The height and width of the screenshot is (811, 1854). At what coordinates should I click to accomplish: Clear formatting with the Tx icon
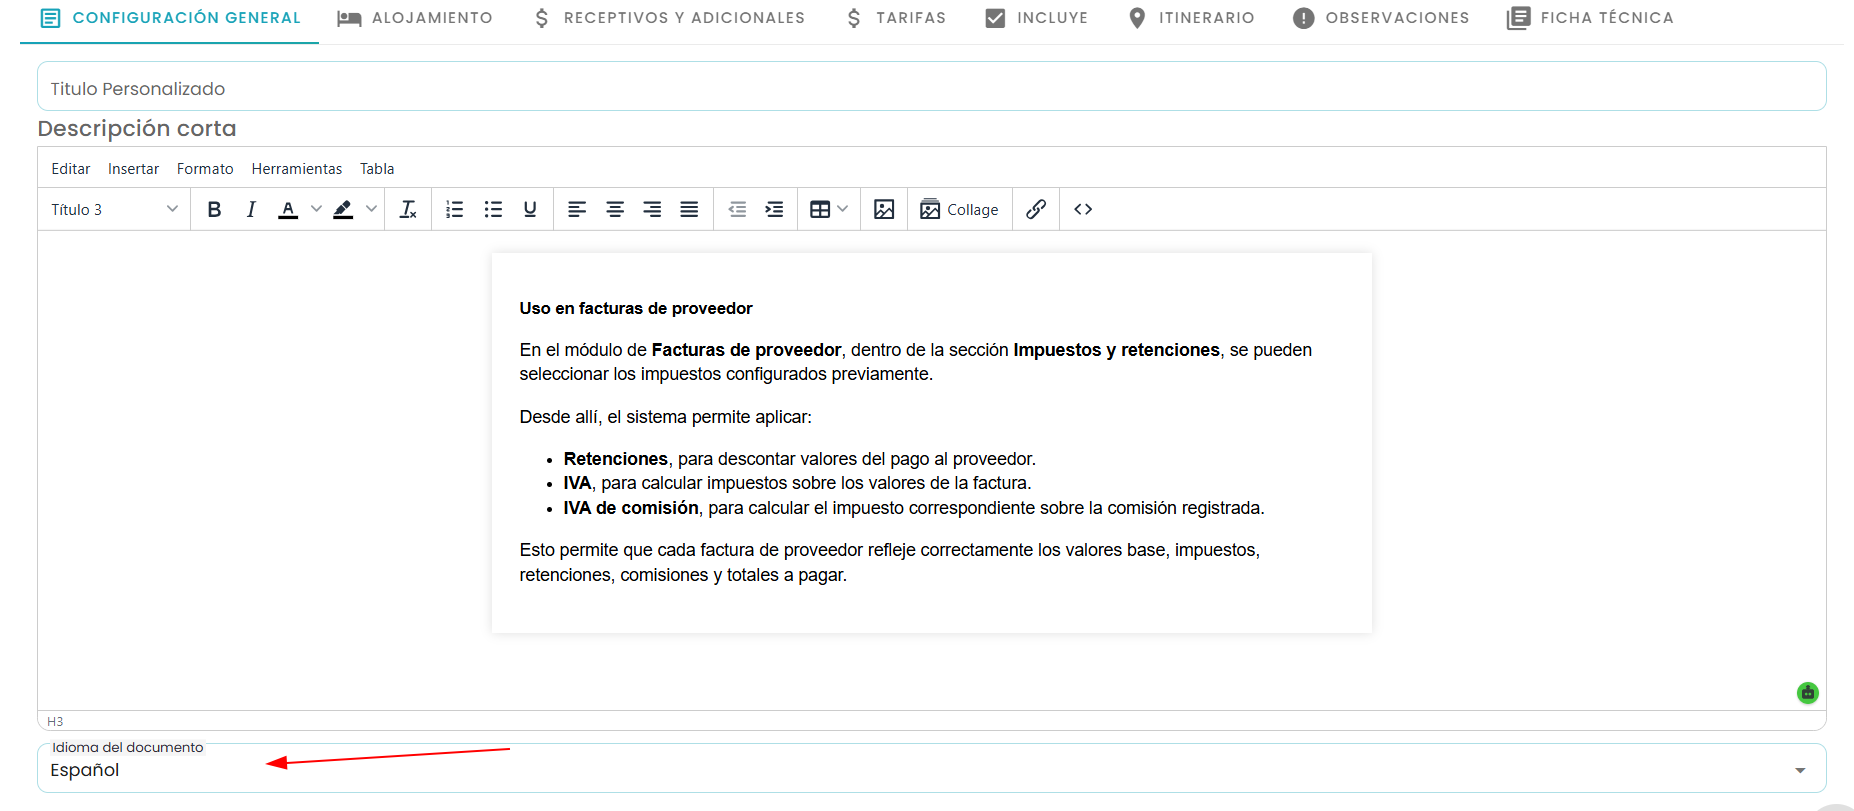tap(408, 209)
